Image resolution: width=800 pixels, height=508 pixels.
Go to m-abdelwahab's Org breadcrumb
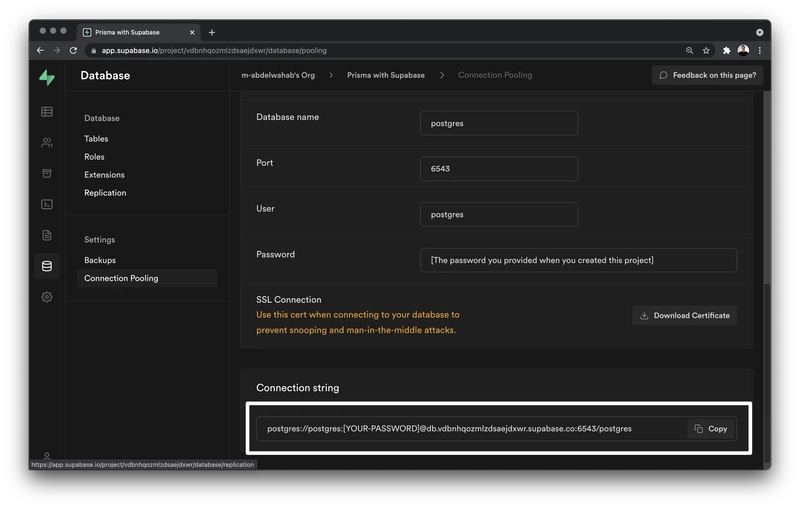pos(278,75)
